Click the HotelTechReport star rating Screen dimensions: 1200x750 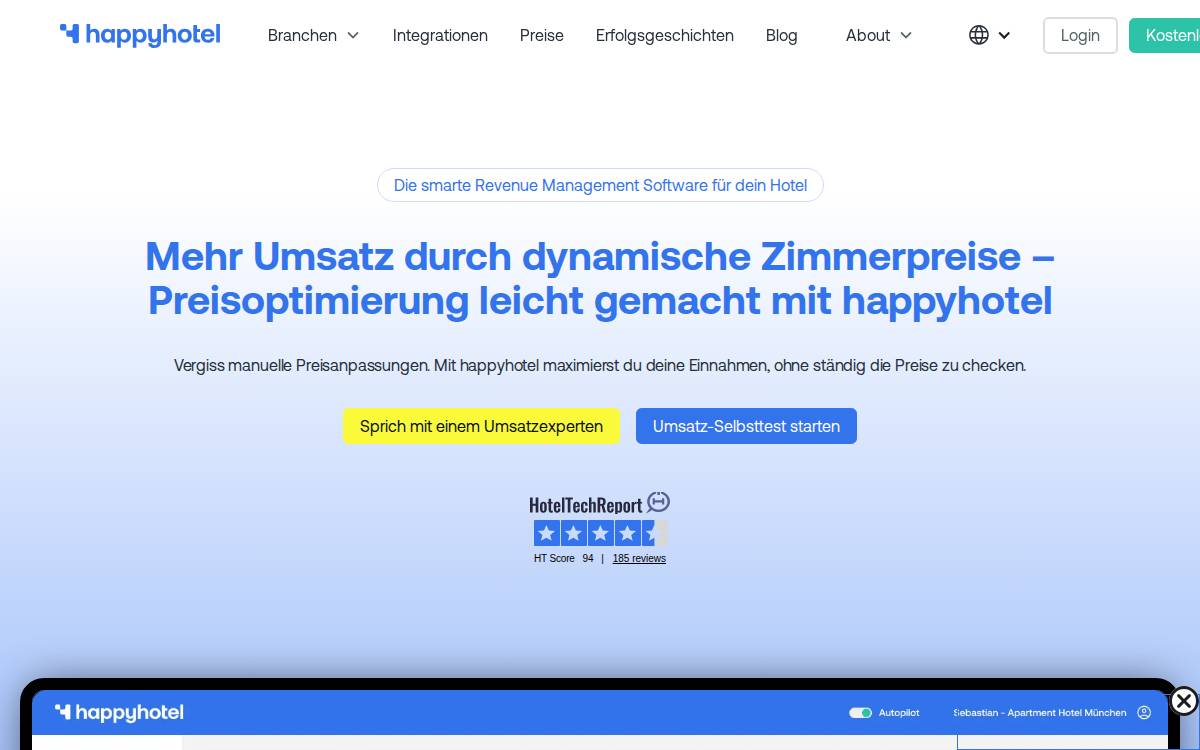(x=600, y=533)
